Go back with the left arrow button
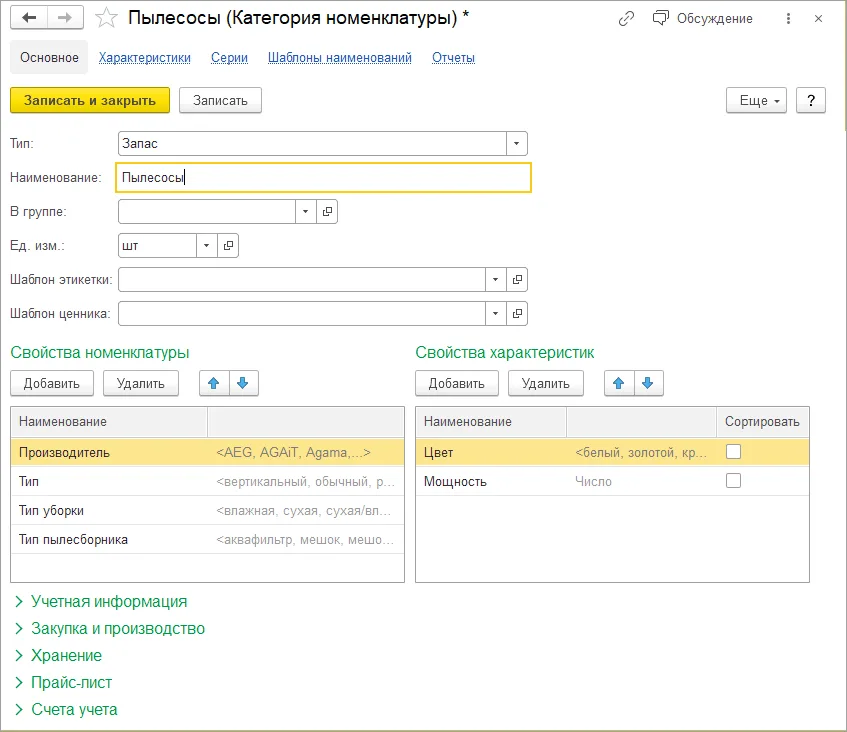Image resolution: width=847 pixels, height=732 pixels. 29,18
